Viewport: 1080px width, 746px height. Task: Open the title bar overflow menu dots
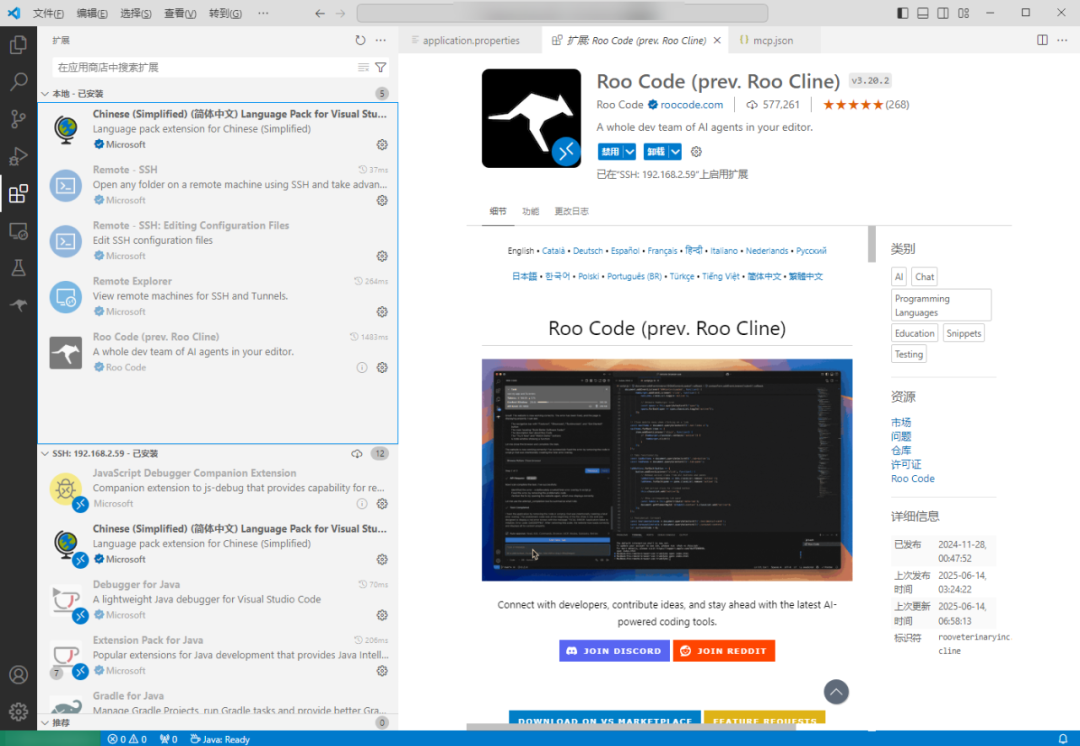263,13
